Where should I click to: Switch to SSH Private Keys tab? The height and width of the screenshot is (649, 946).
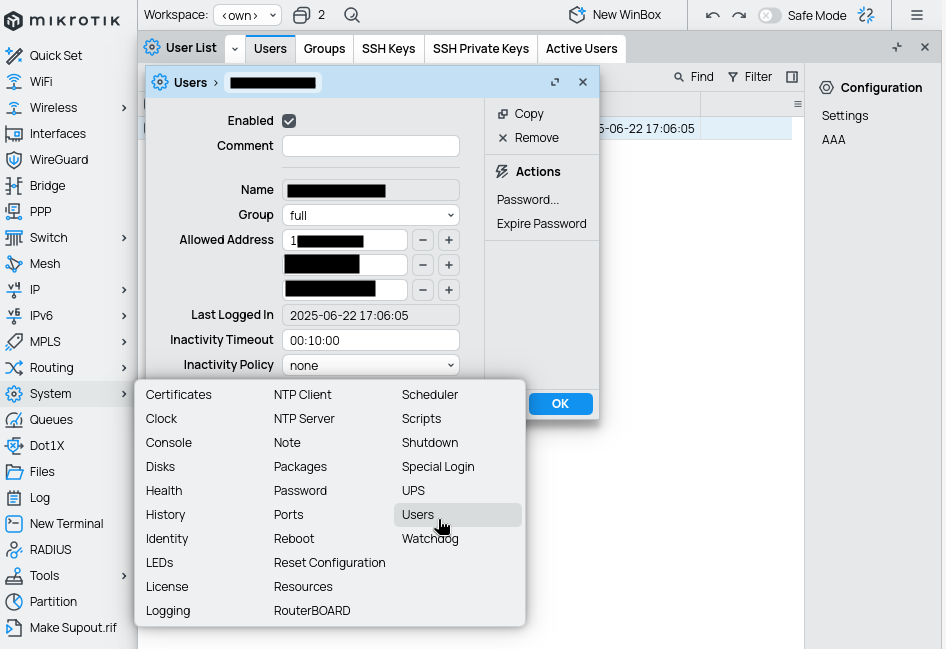(x=481, y=49)
